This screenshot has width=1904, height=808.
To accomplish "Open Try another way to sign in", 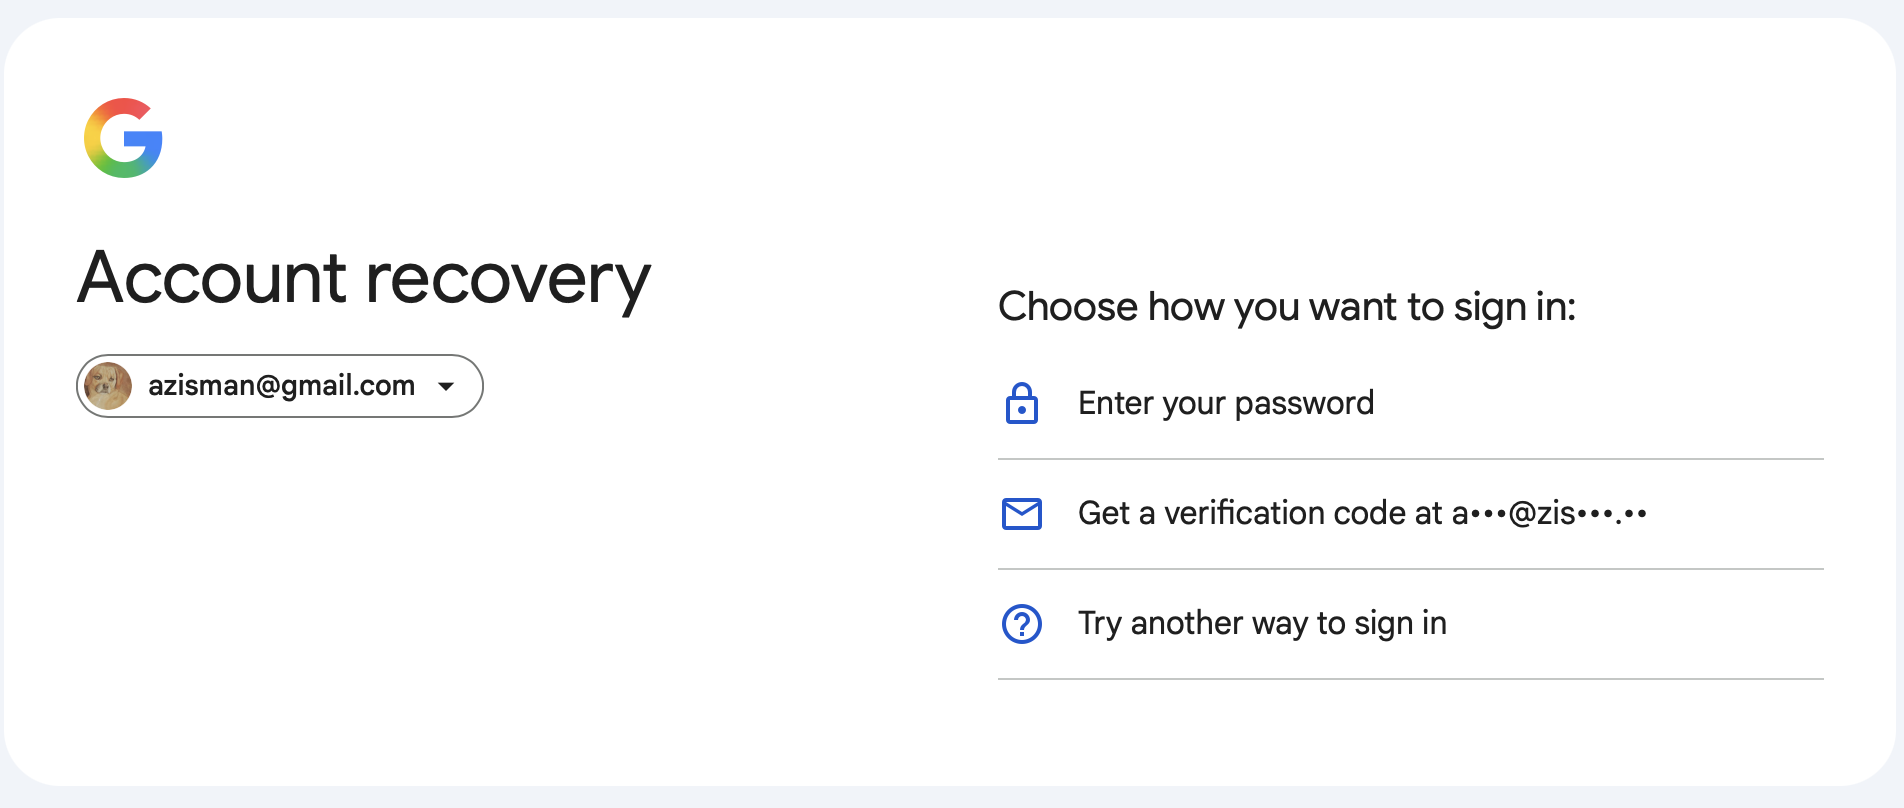I will tap(1262, 623).
